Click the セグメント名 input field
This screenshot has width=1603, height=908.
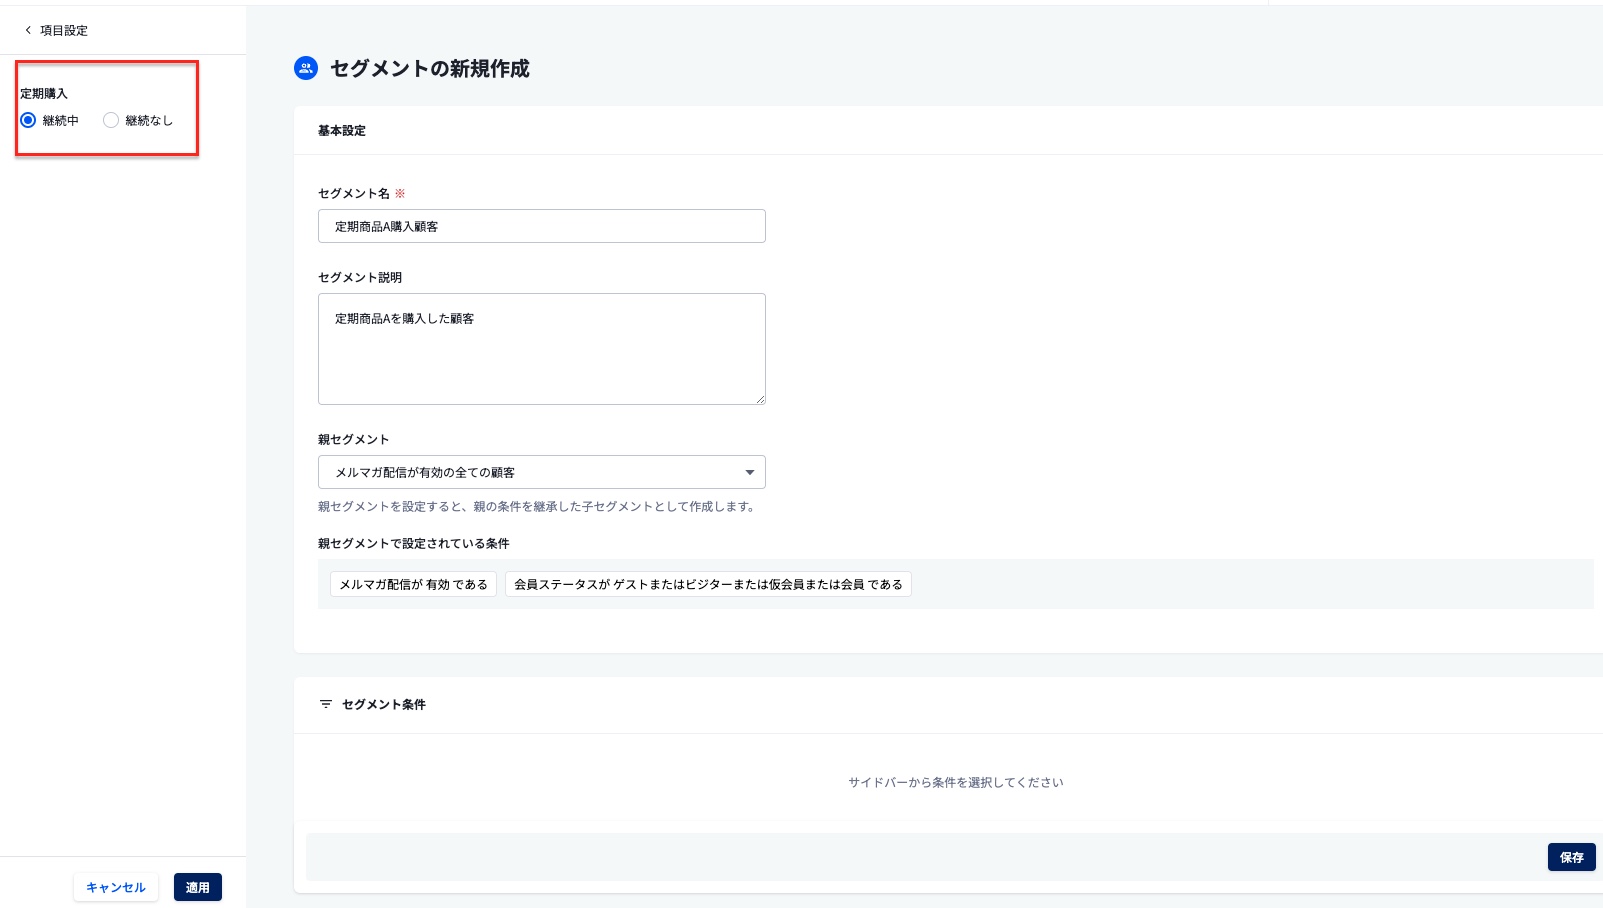[540, 225]
